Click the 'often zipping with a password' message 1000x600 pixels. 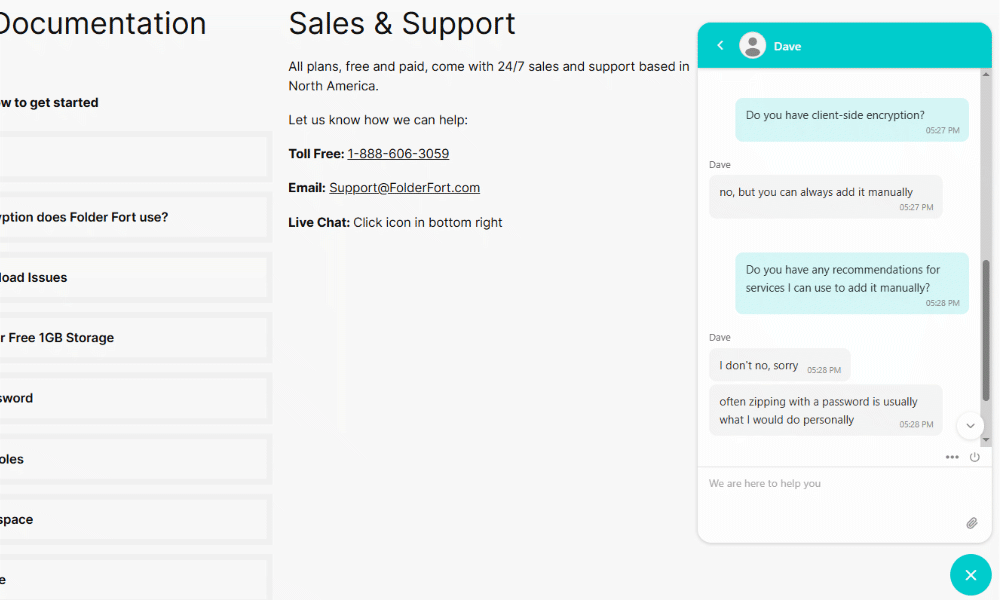[x=825, y=411]
